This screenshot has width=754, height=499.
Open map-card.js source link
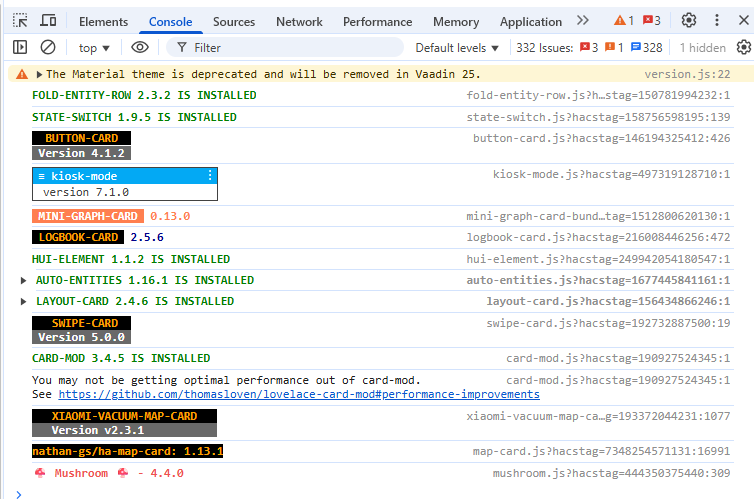point(602,451)
